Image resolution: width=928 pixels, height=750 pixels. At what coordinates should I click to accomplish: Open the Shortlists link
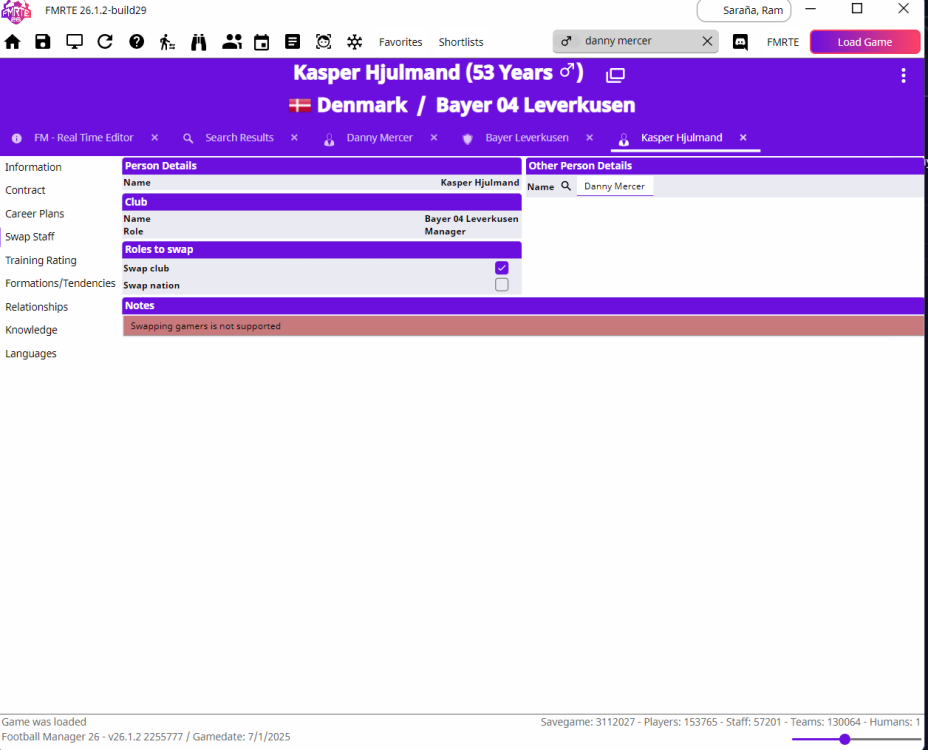[x=461, y=42]
